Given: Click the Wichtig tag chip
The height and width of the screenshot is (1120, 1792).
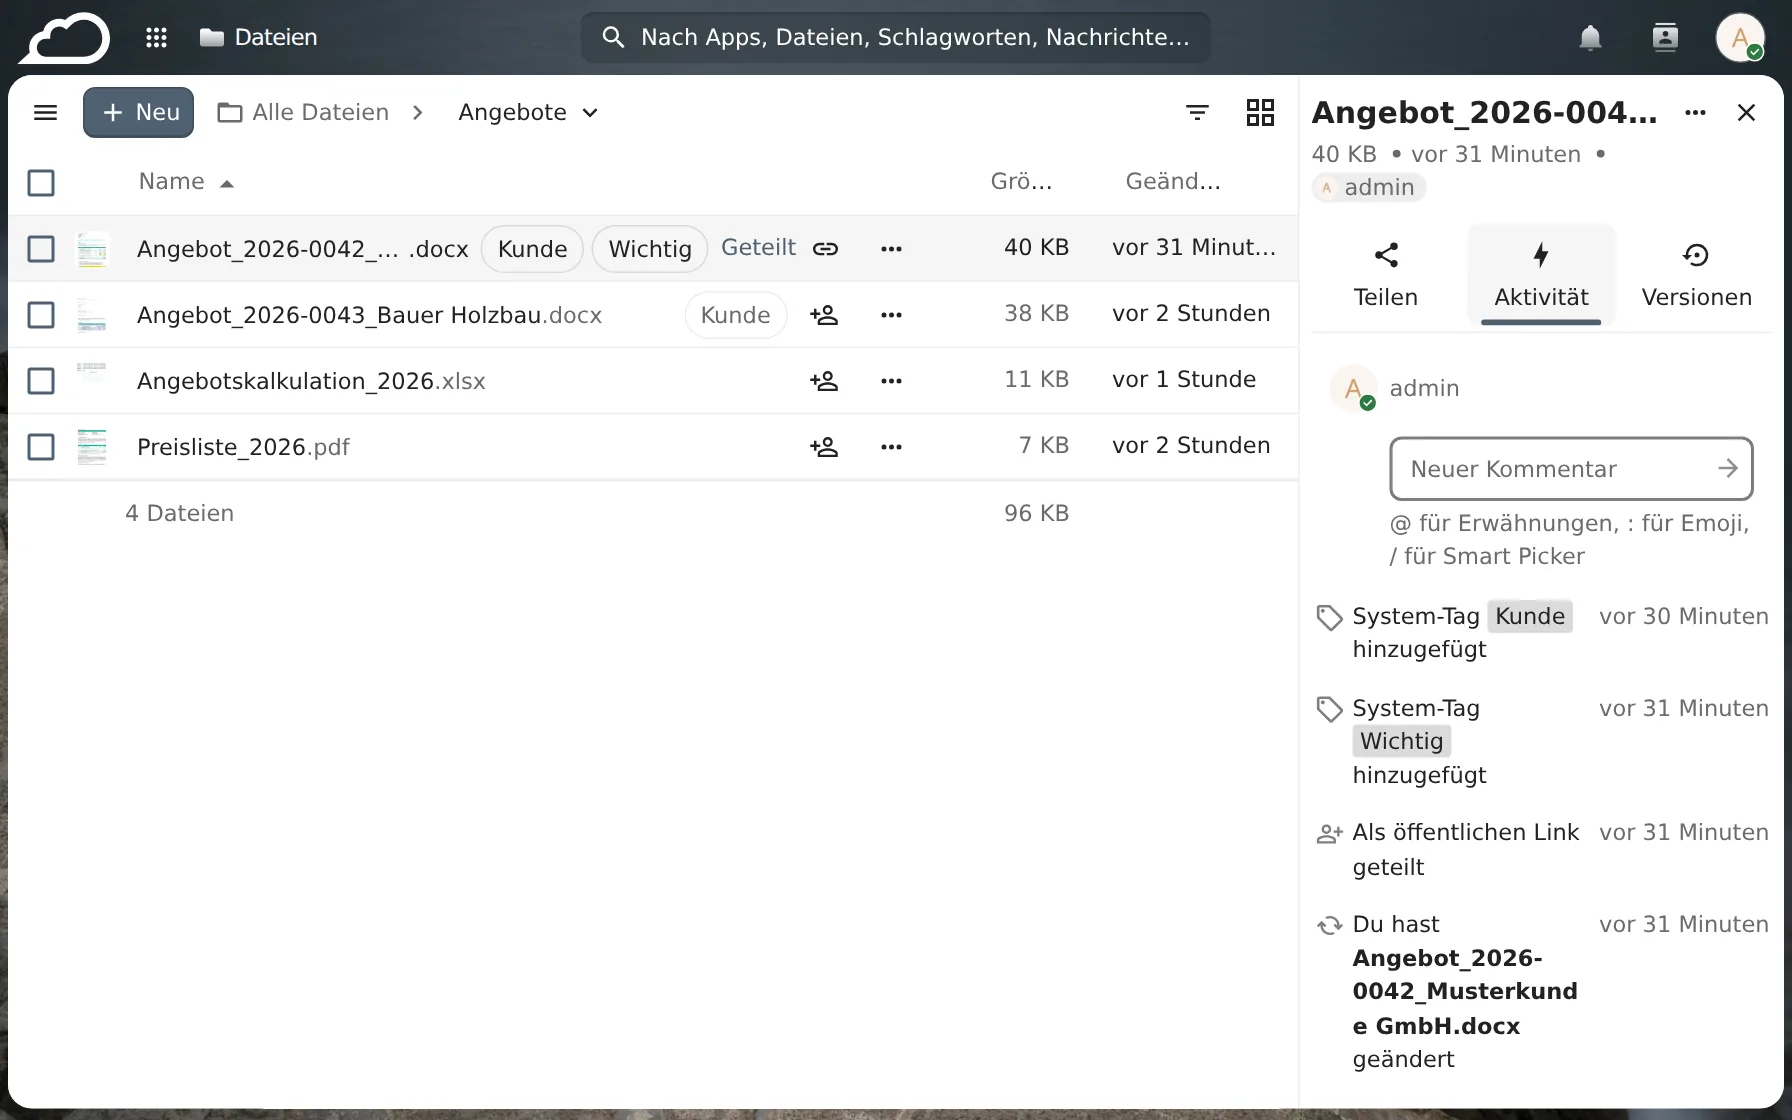Looking at the screenshot, I should [x=650, y=249].
